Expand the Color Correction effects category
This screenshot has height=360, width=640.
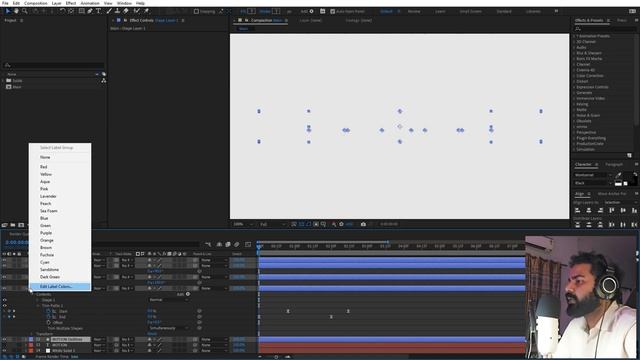pyautogui.click(x=574, y=76)
